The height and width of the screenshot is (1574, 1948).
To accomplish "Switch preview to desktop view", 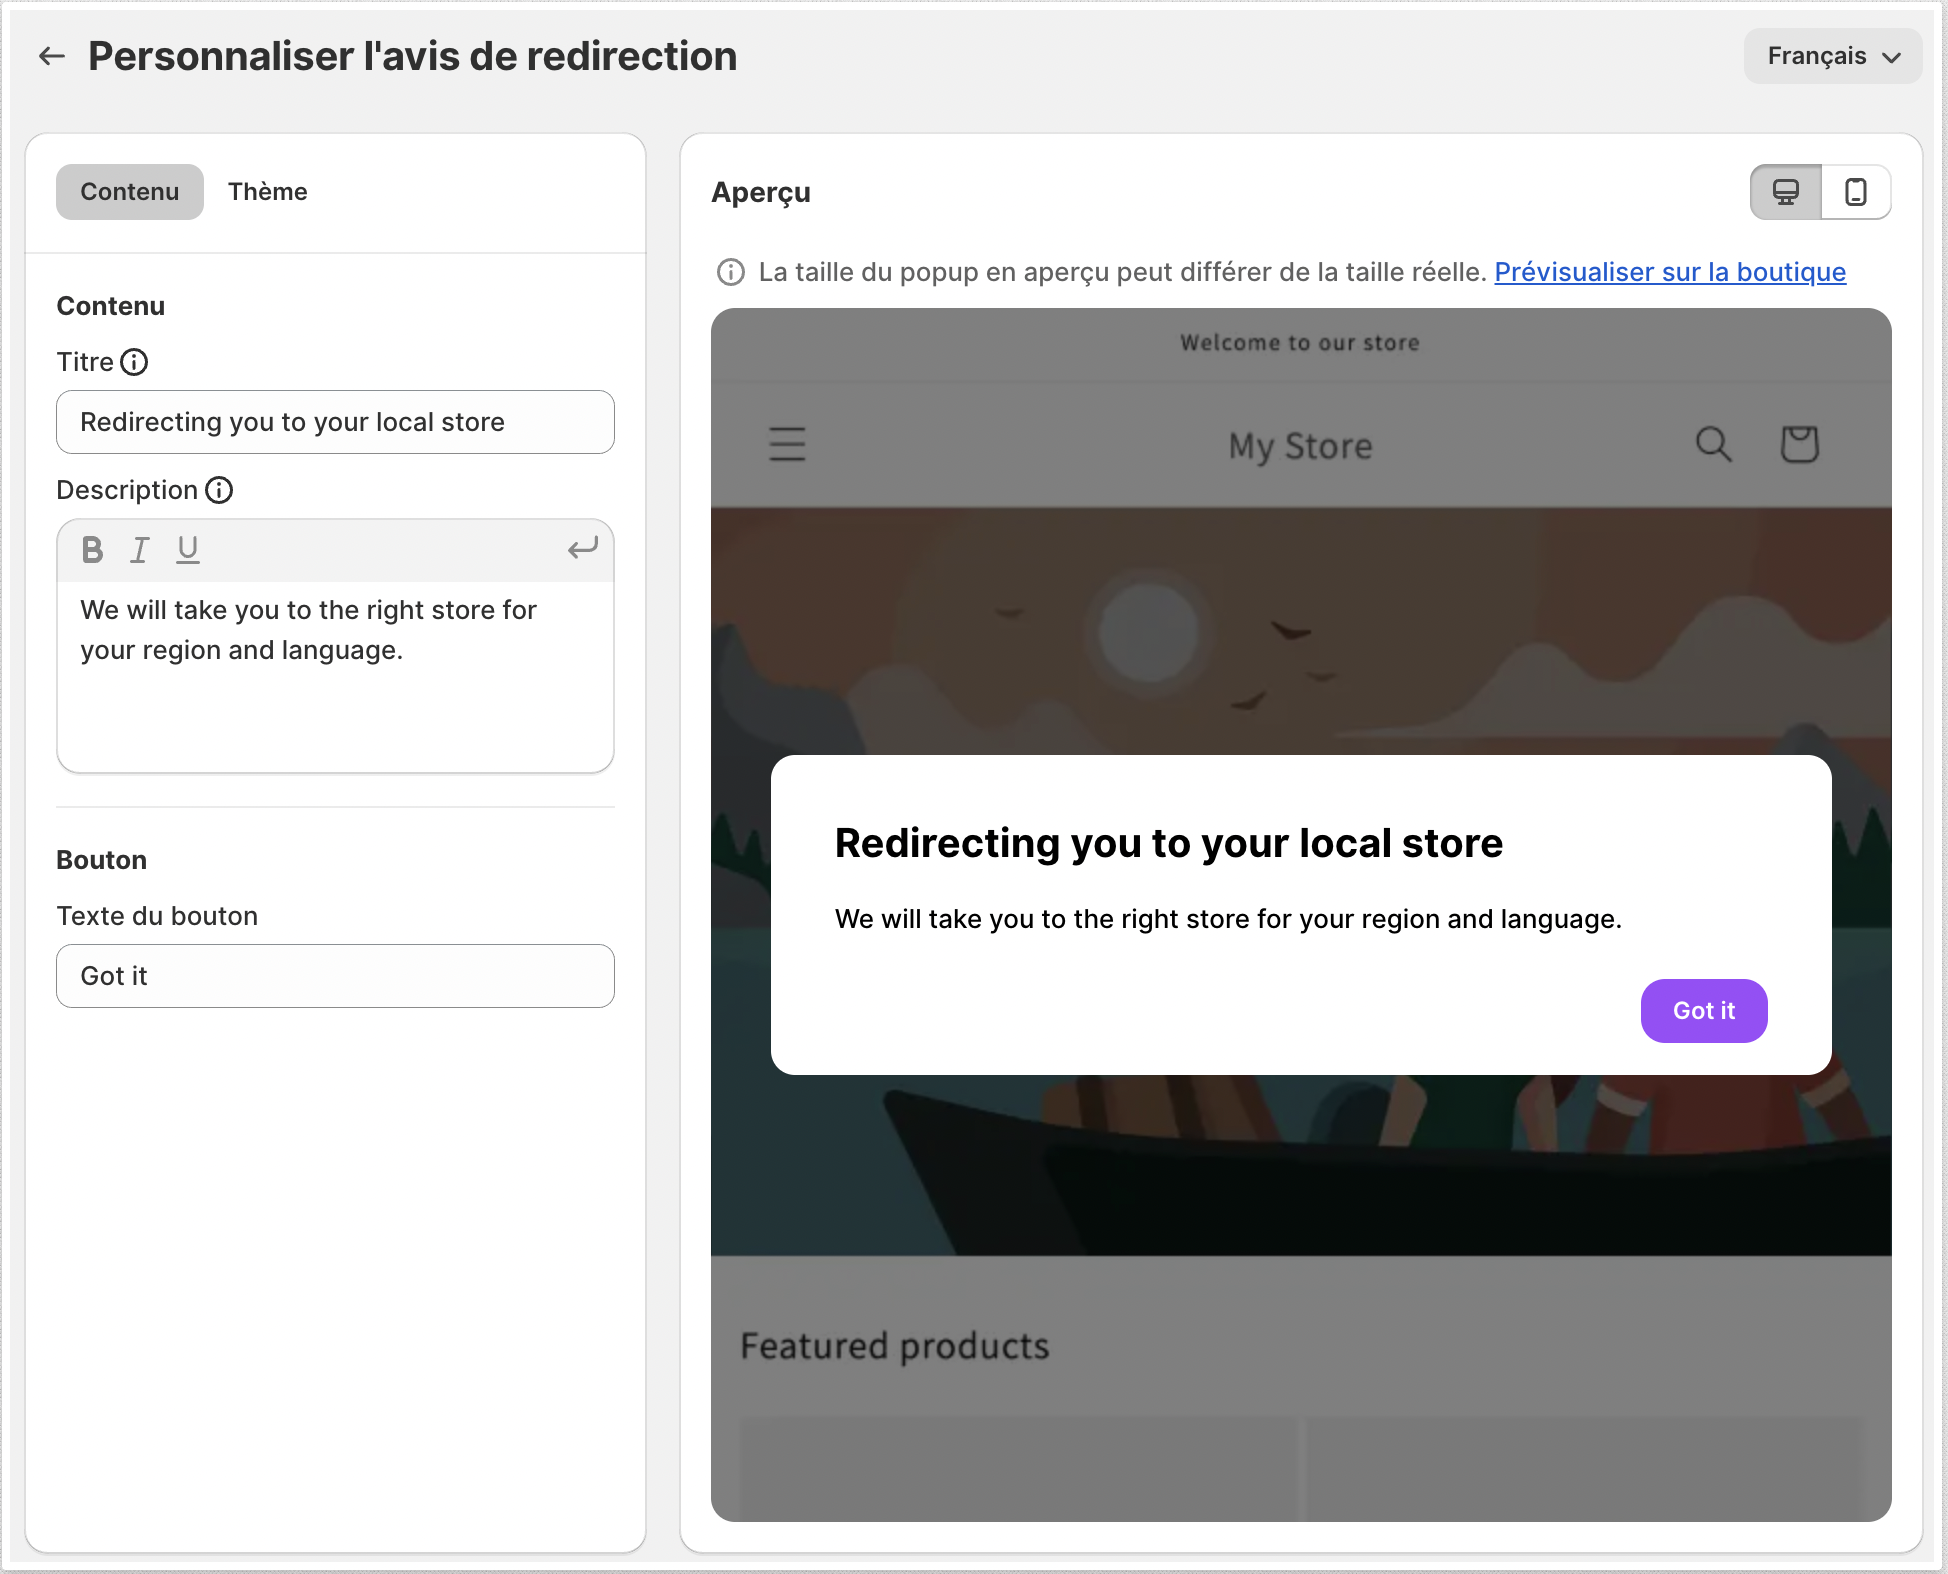I will (x=1786, y=192).
